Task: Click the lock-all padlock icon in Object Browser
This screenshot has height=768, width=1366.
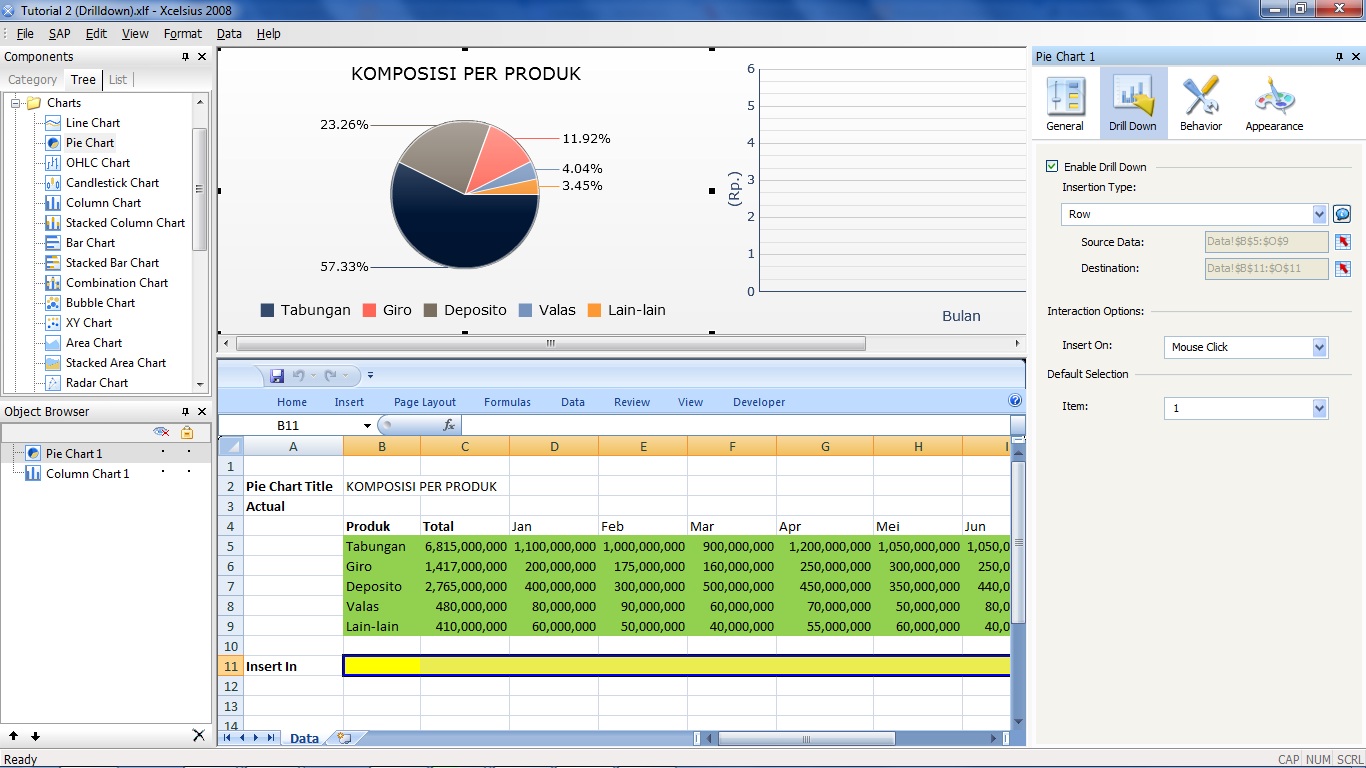Action: point(187,432)
